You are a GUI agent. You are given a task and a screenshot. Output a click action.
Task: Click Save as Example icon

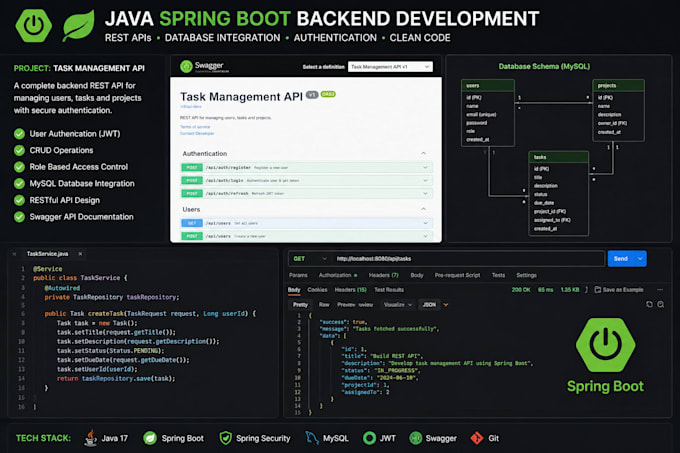point(598,290)
